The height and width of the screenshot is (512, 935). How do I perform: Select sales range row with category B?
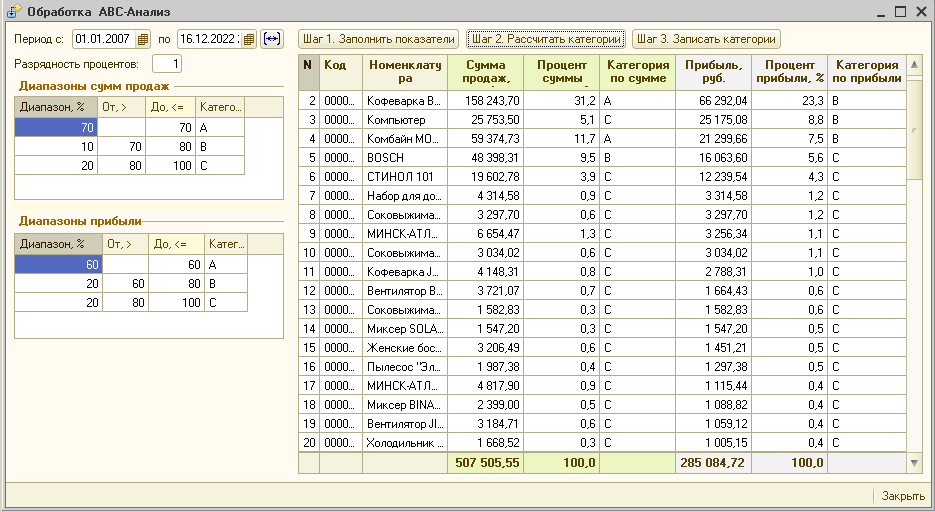pos(129,147)
